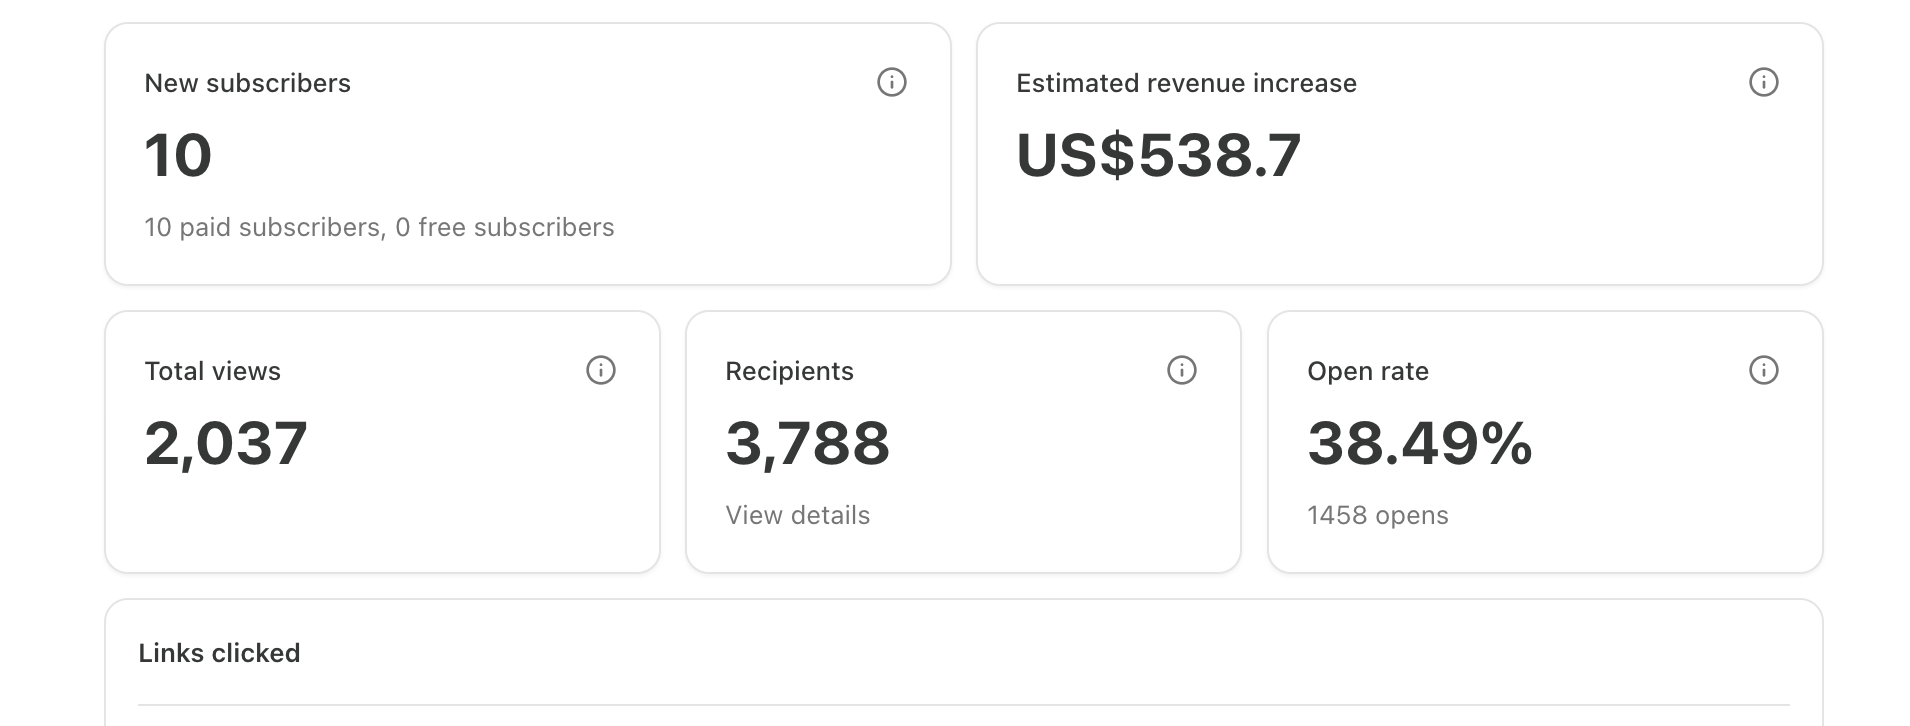
Task: Click the divider line below Links clicked
Action: click(x=963, y=705)
